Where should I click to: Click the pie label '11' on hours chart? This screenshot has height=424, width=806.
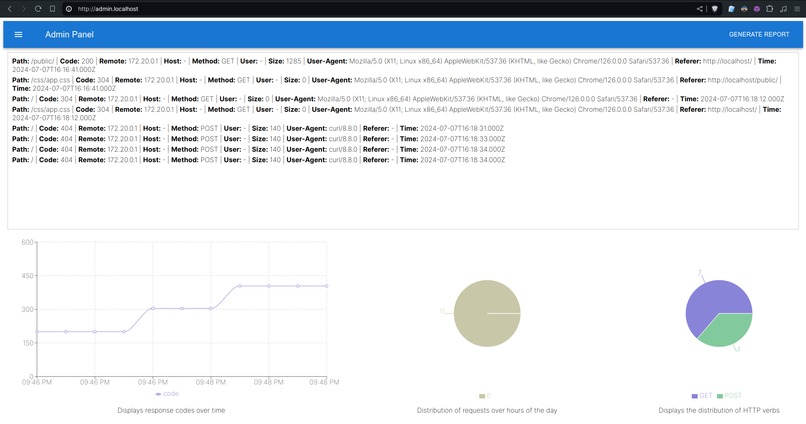point(443,311)
